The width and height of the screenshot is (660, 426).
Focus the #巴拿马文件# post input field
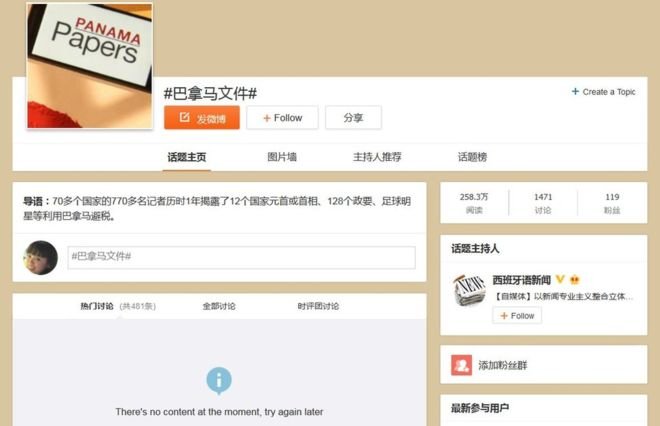click(241, 257)
